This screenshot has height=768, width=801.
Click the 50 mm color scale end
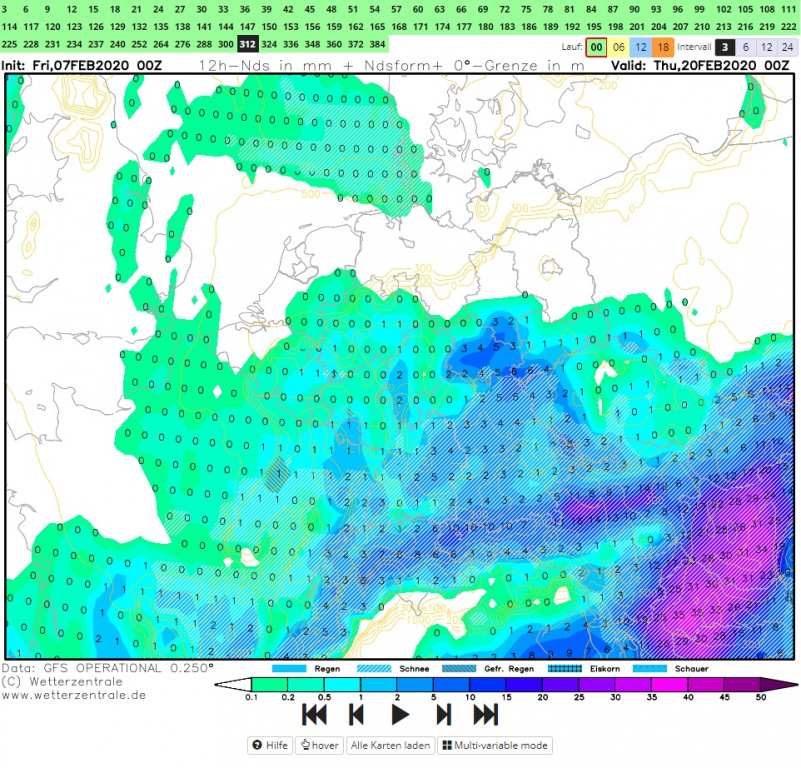(x=788, y=685)
